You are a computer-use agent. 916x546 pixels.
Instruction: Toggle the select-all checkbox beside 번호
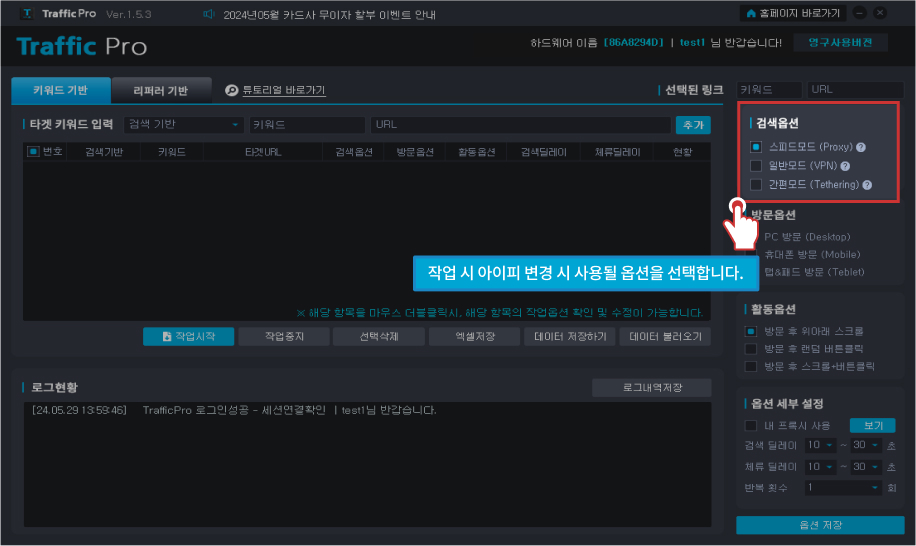pyautogui.click(x=33, y=152)
